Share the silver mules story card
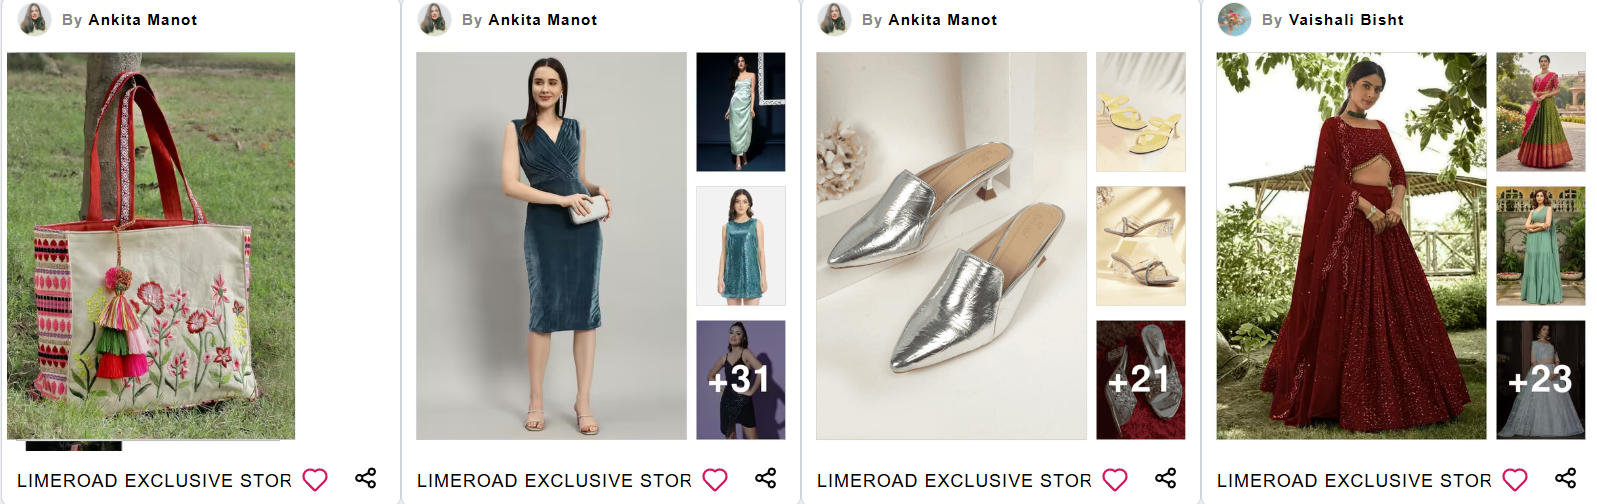Image resolution: width=1597 pixels, height=504 pixels. (1166, 478)
